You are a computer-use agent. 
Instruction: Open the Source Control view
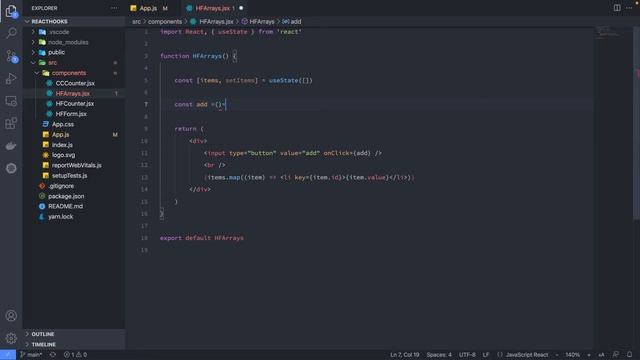[11, 56]
